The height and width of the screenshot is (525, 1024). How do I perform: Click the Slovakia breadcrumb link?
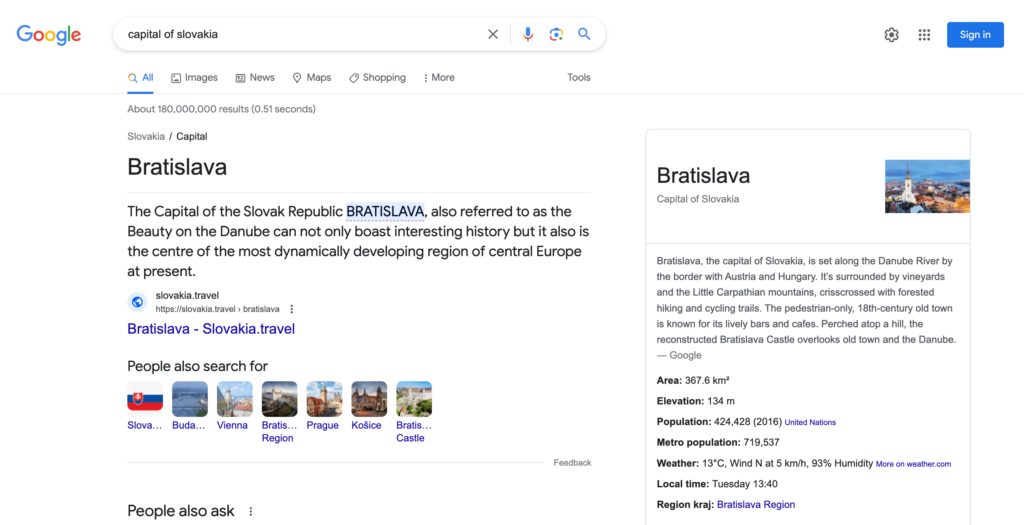pos(146,136)
